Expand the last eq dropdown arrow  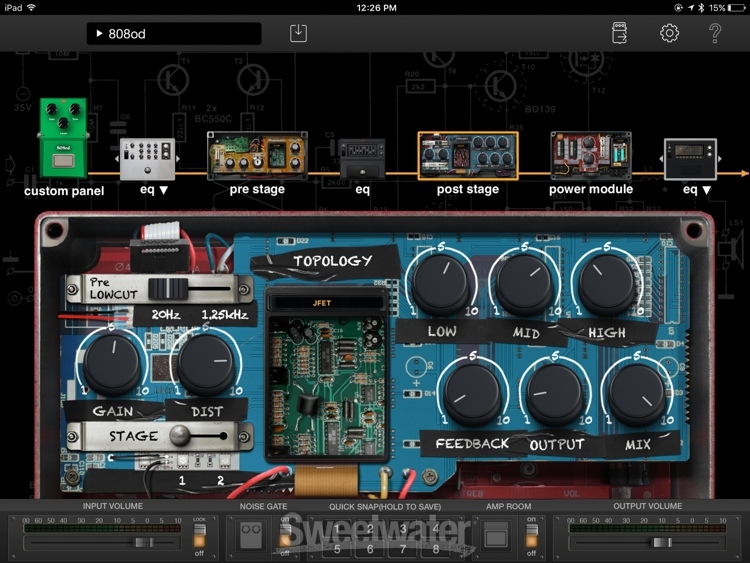(x=706, y=190)
